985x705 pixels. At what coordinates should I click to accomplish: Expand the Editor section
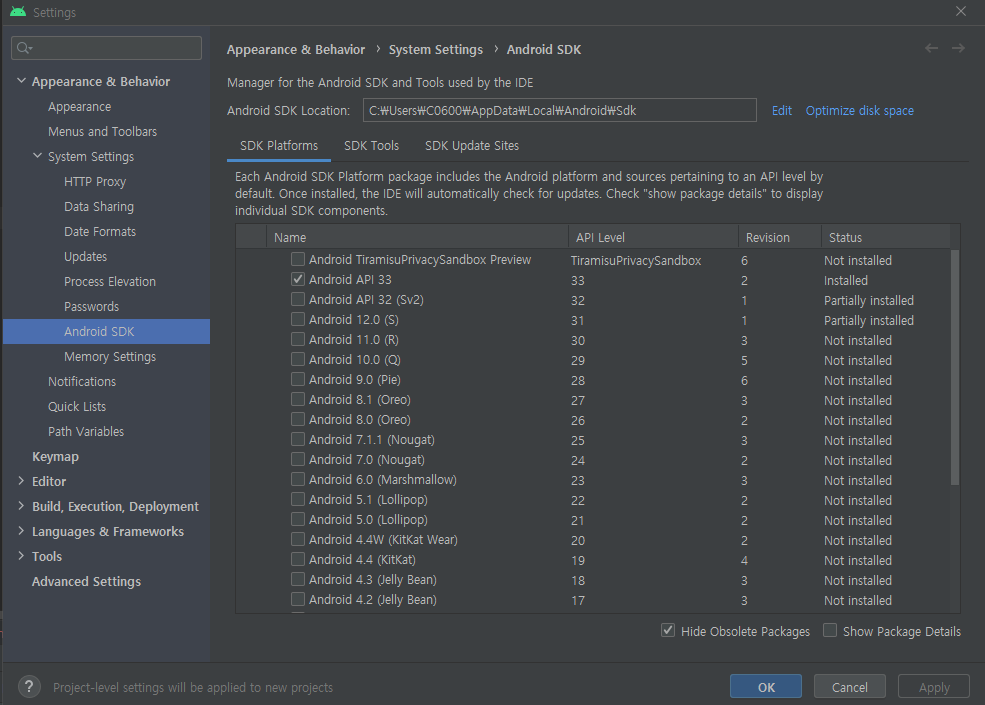(21, 481)
